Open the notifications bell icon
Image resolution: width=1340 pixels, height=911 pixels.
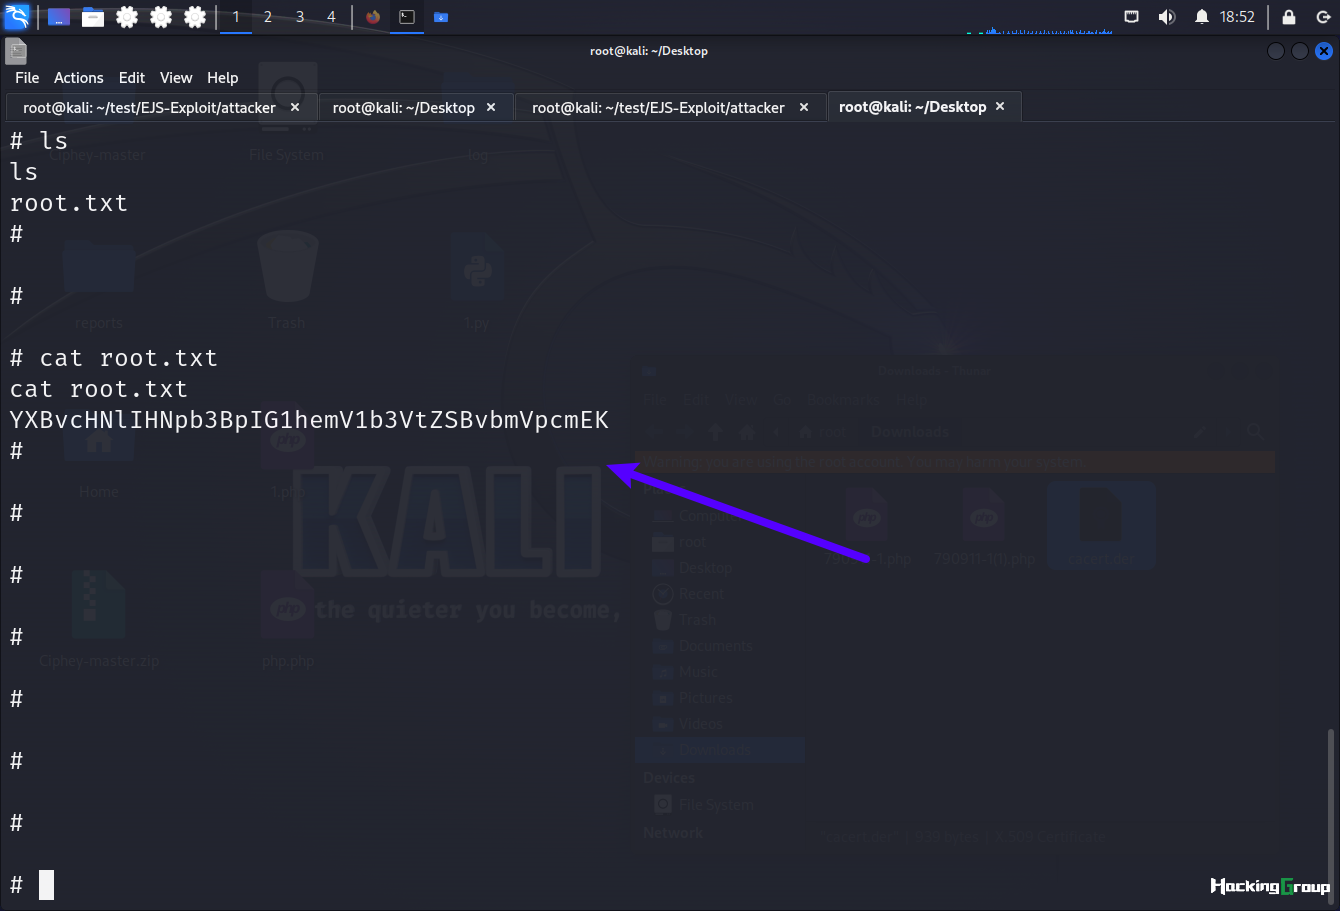click(x=1202, y=17)
